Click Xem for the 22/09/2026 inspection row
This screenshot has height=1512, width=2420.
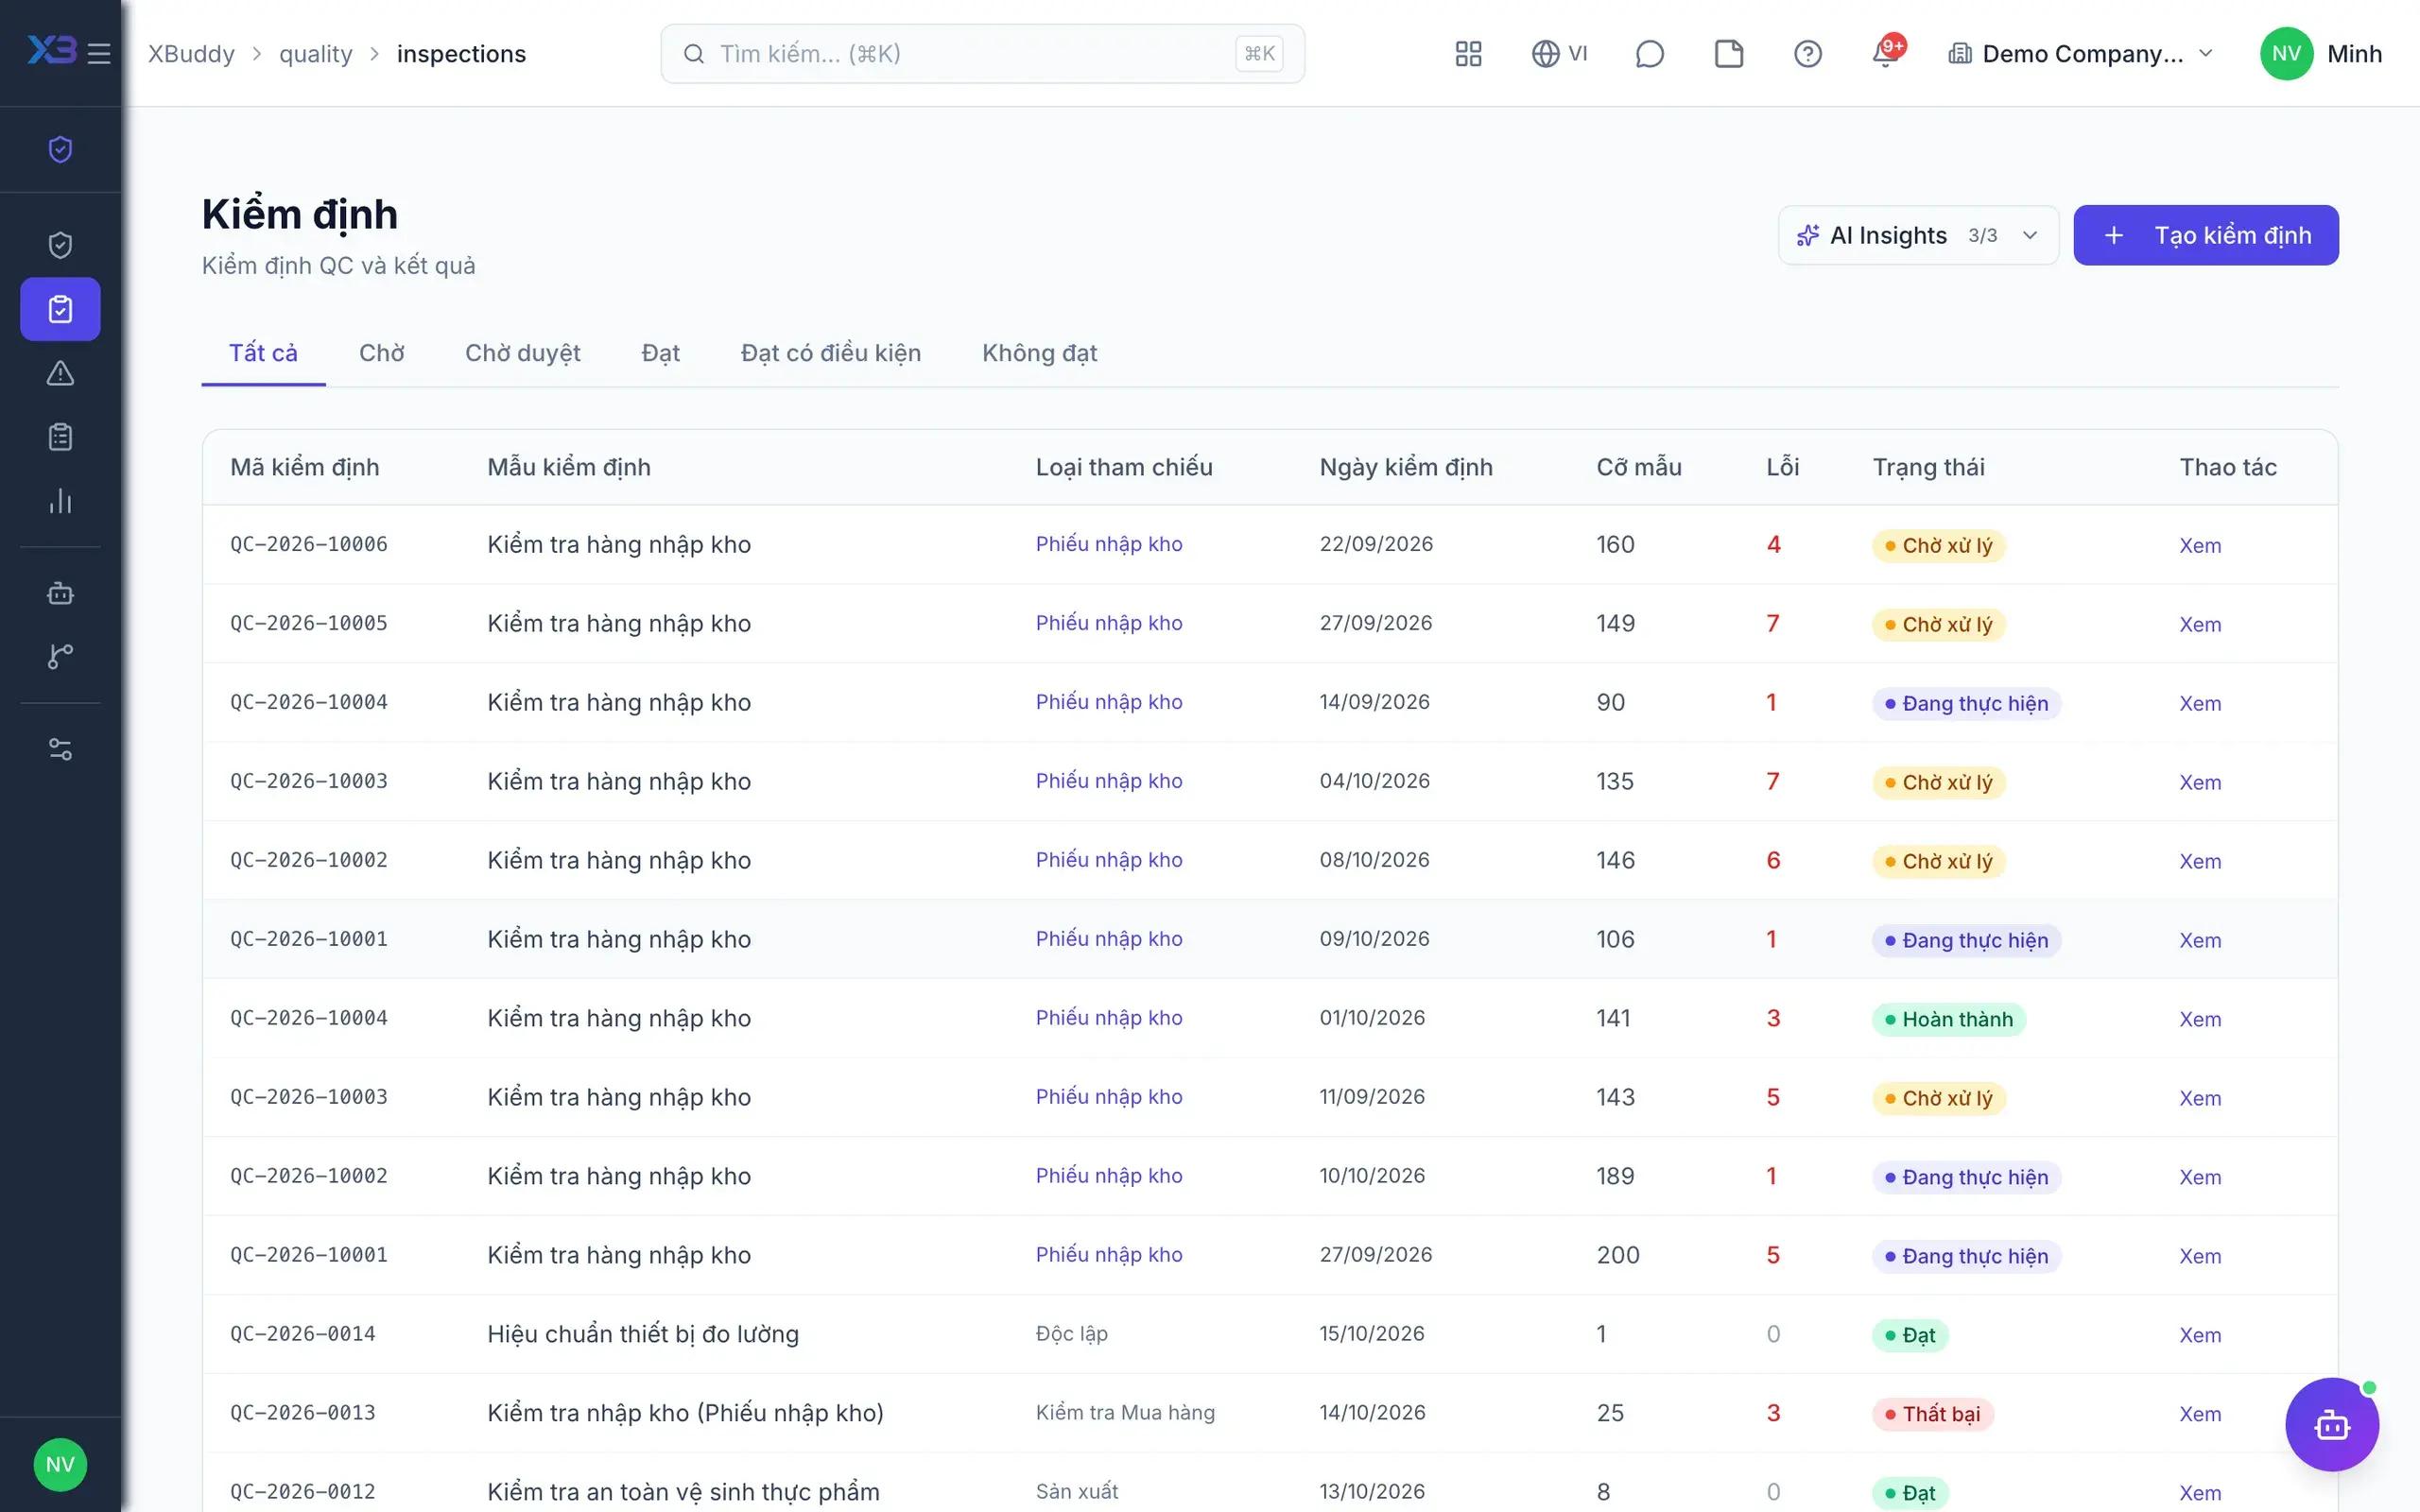[2200, 545]
